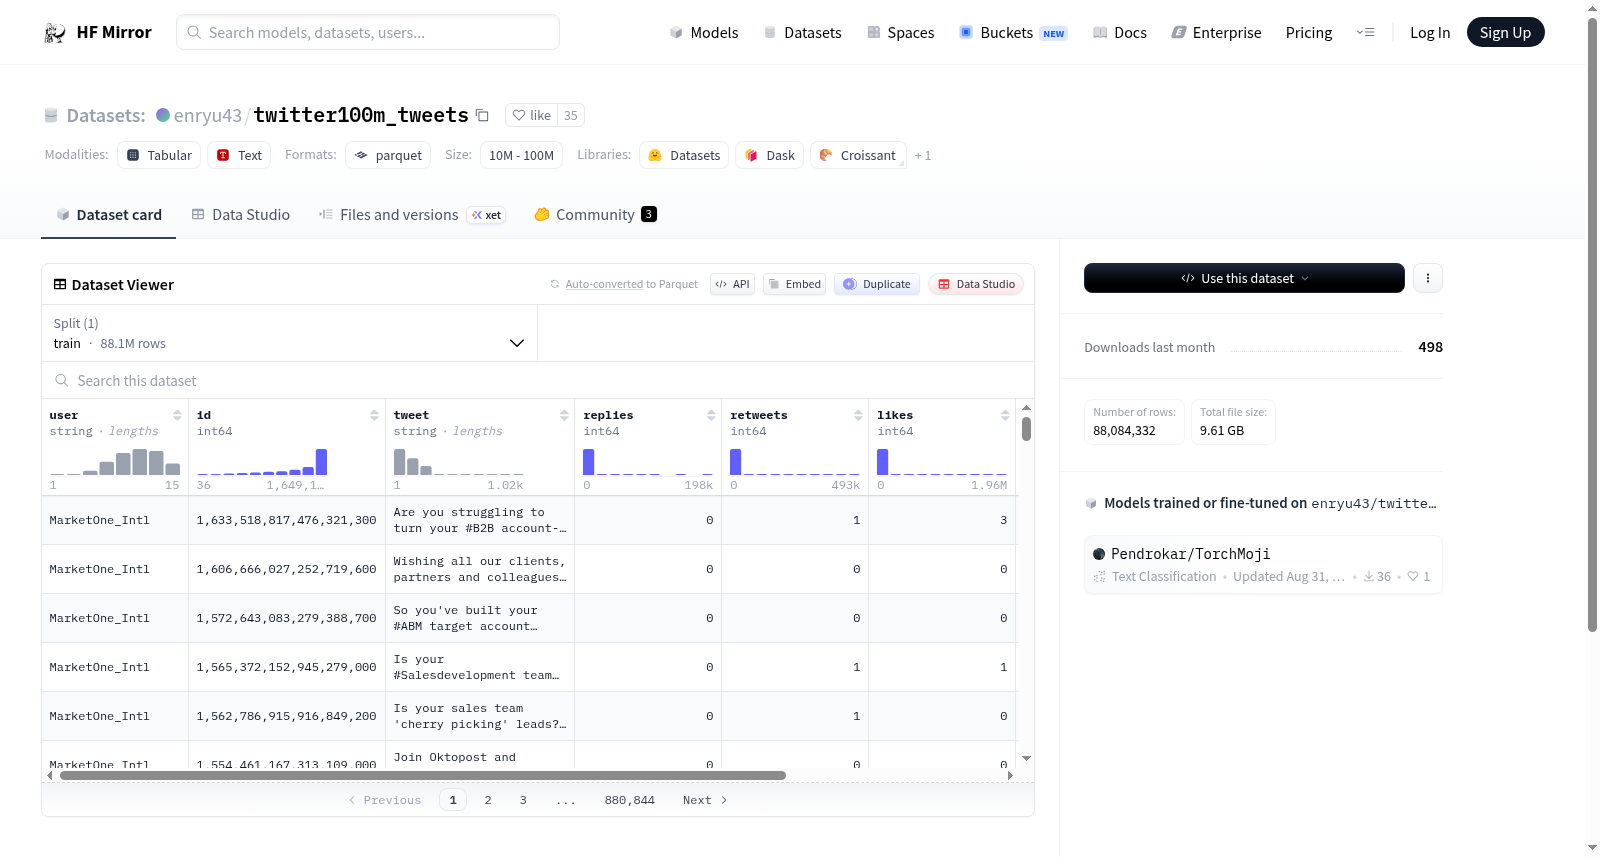Sort the likes column
The width and height of the screenshot is (1600, 857).
[1005, 415]
